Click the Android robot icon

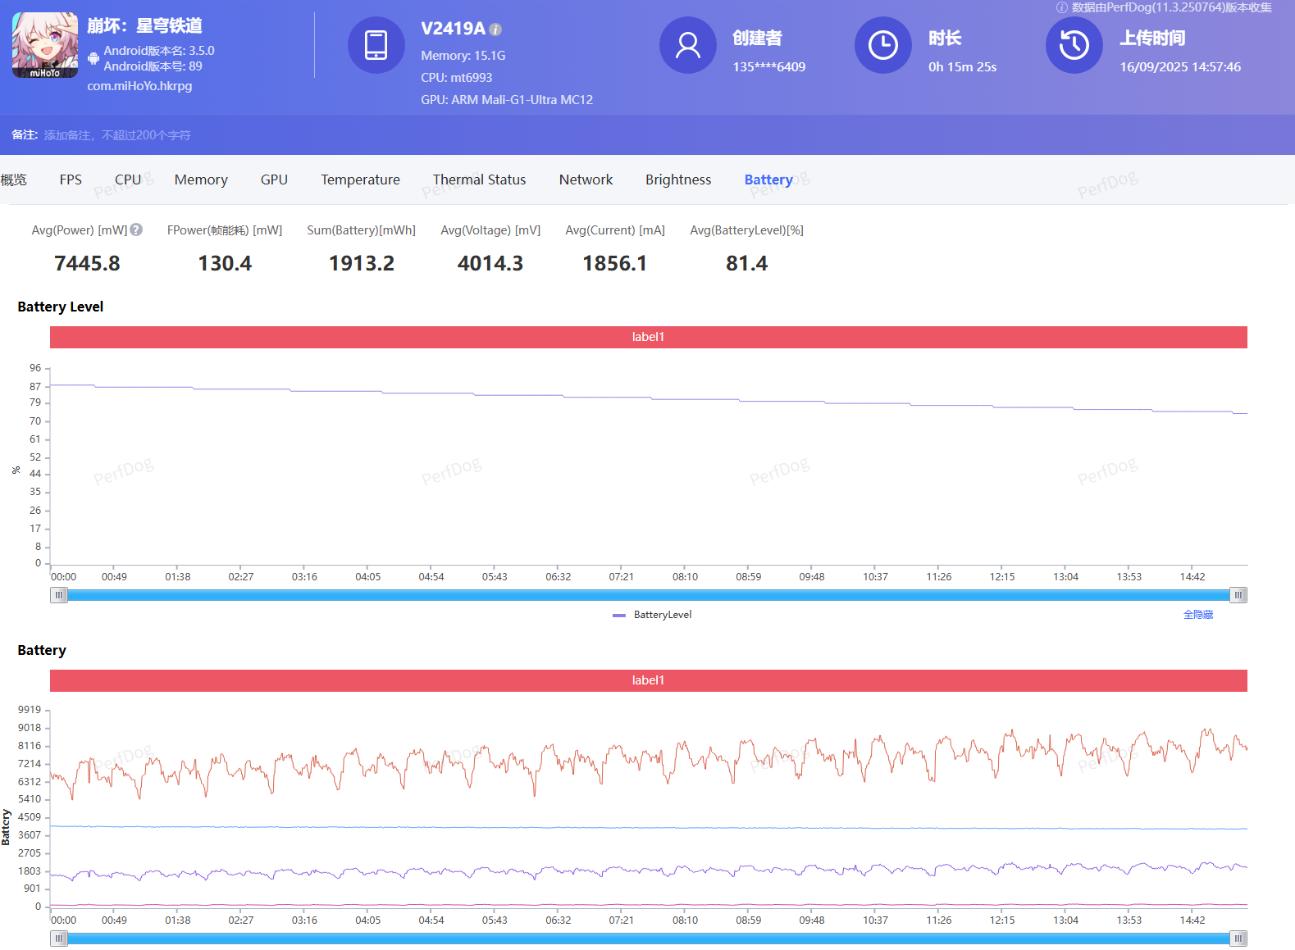click(x=93, y=58)
